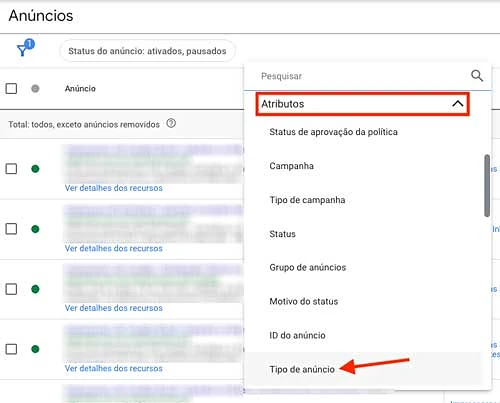Click the dropdown list scrollbar
Viewport: 500px width, 403px height.
point(487,185)
